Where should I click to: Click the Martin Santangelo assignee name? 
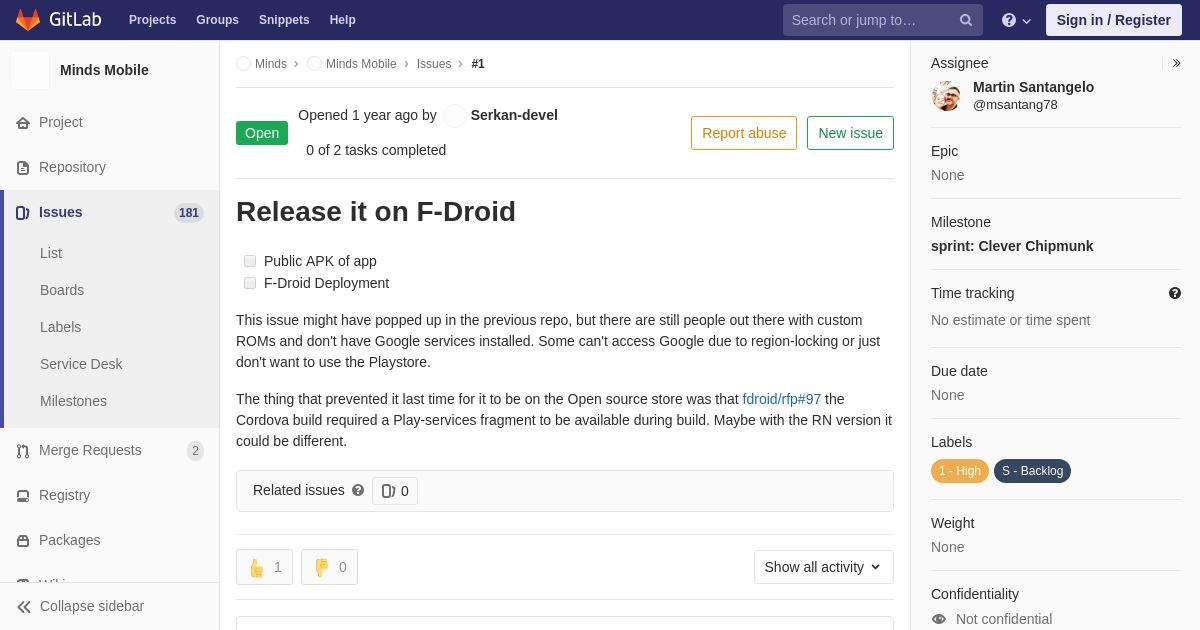1033,87
